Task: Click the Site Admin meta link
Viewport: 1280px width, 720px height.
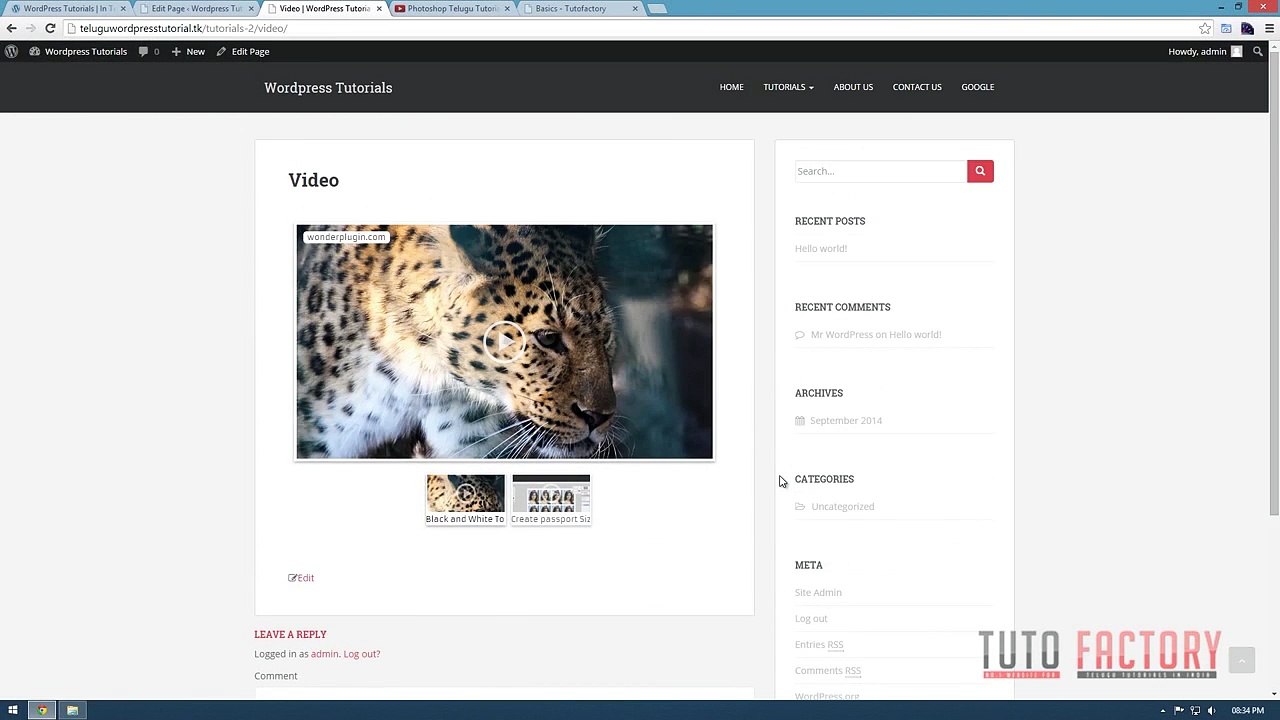Action: click(x=818, y=592)
